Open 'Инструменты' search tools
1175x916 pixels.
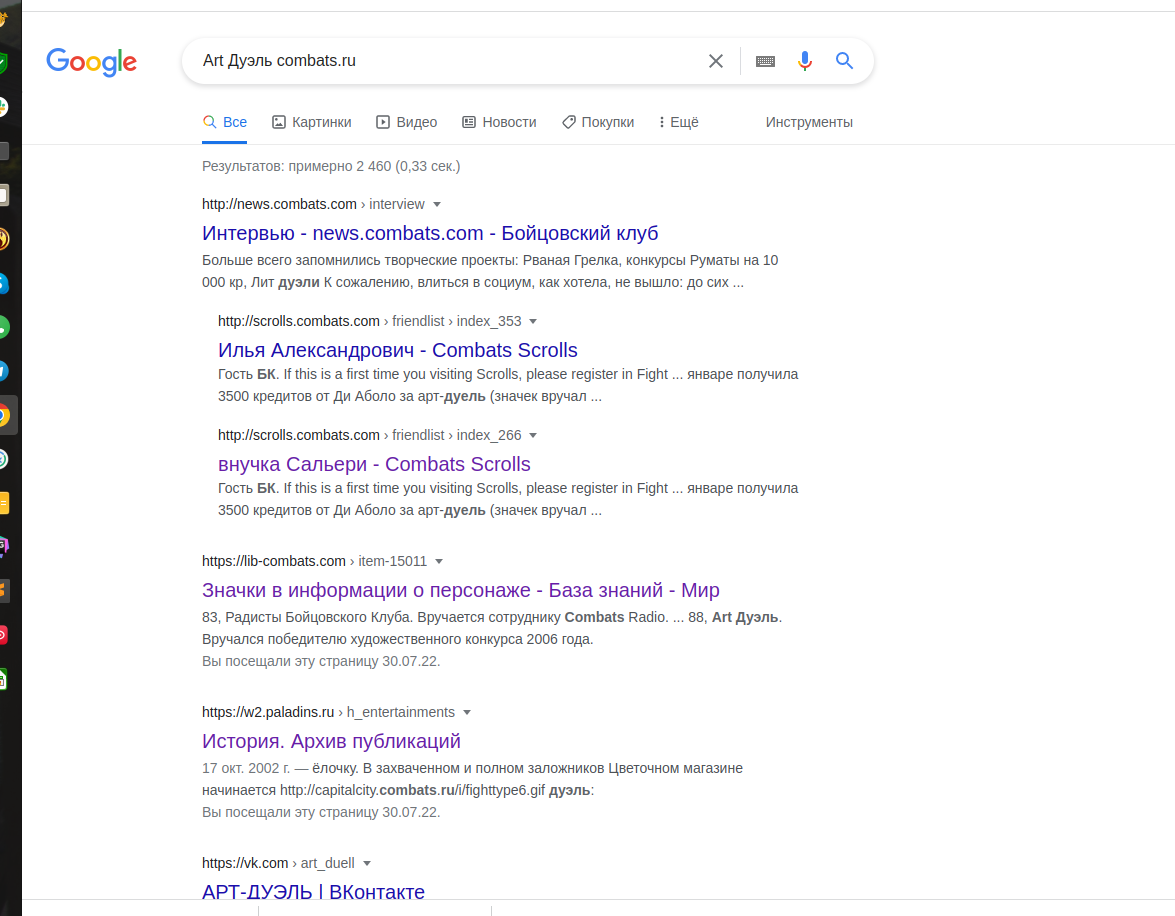[x=809, y=122]
